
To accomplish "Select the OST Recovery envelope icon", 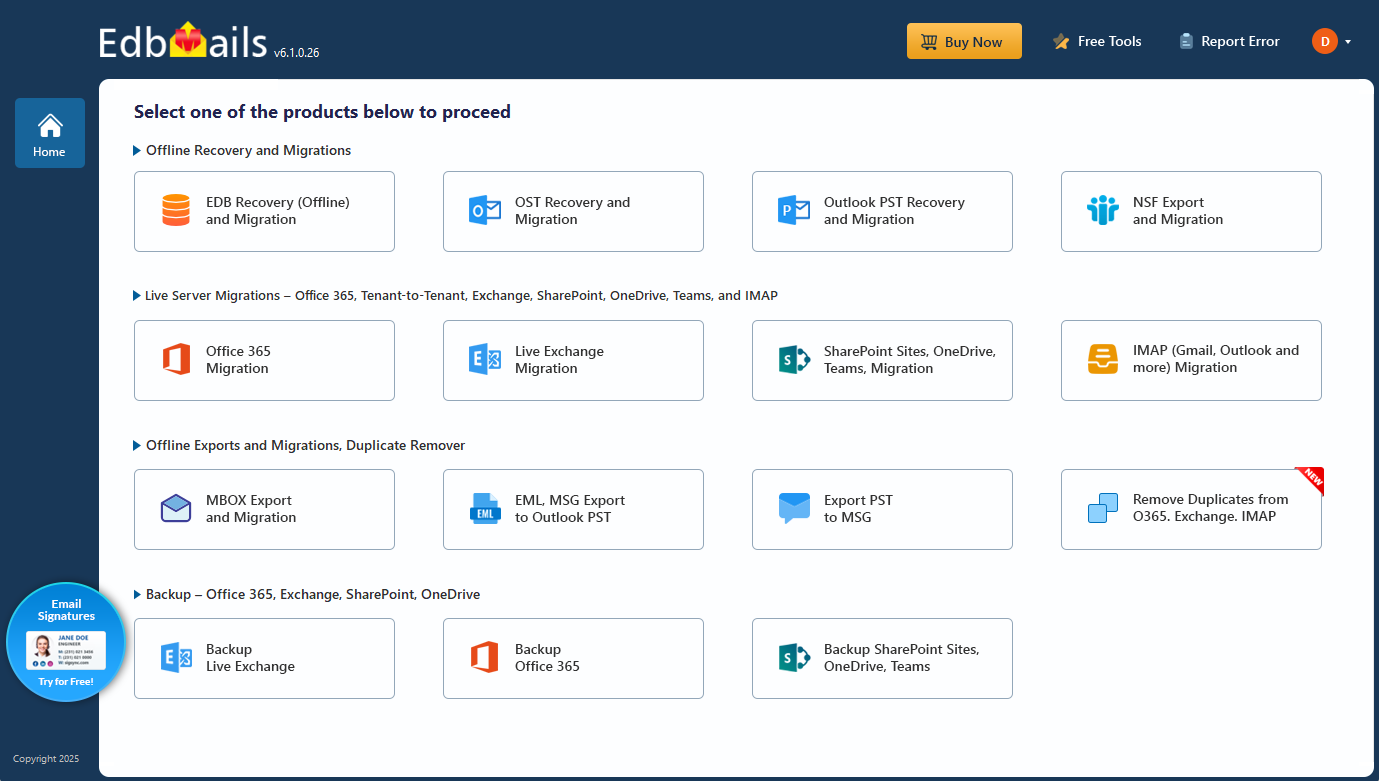I will [x=484, y=211].
